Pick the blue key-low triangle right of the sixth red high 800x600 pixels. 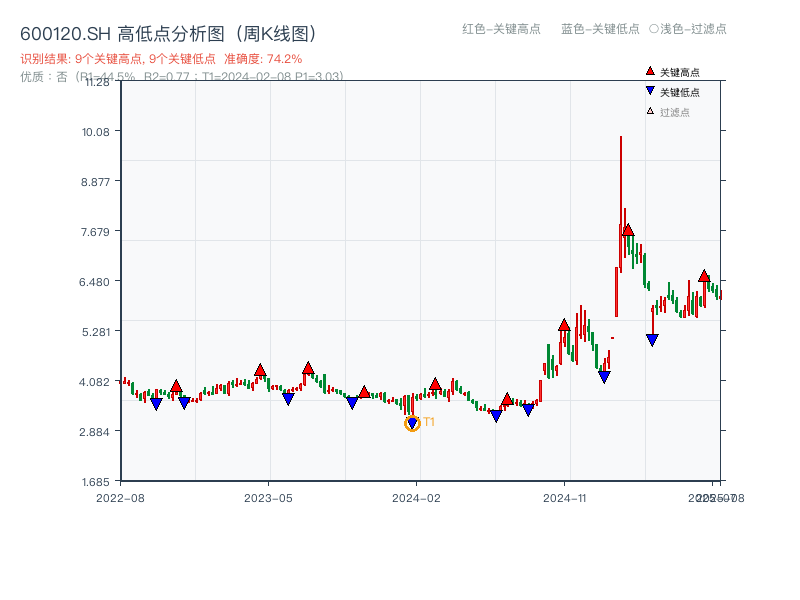pos(528,410)
